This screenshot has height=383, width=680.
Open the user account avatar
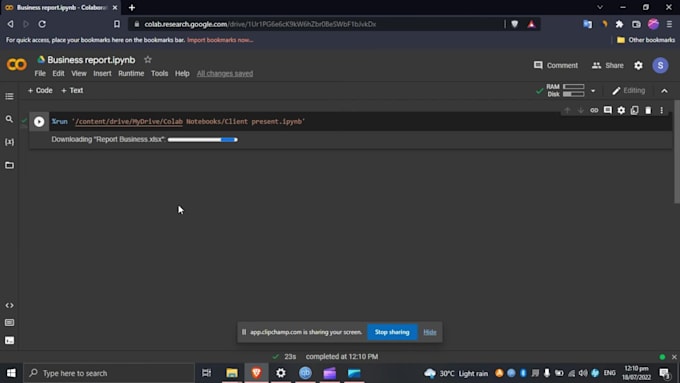click(x=660, y=65)
